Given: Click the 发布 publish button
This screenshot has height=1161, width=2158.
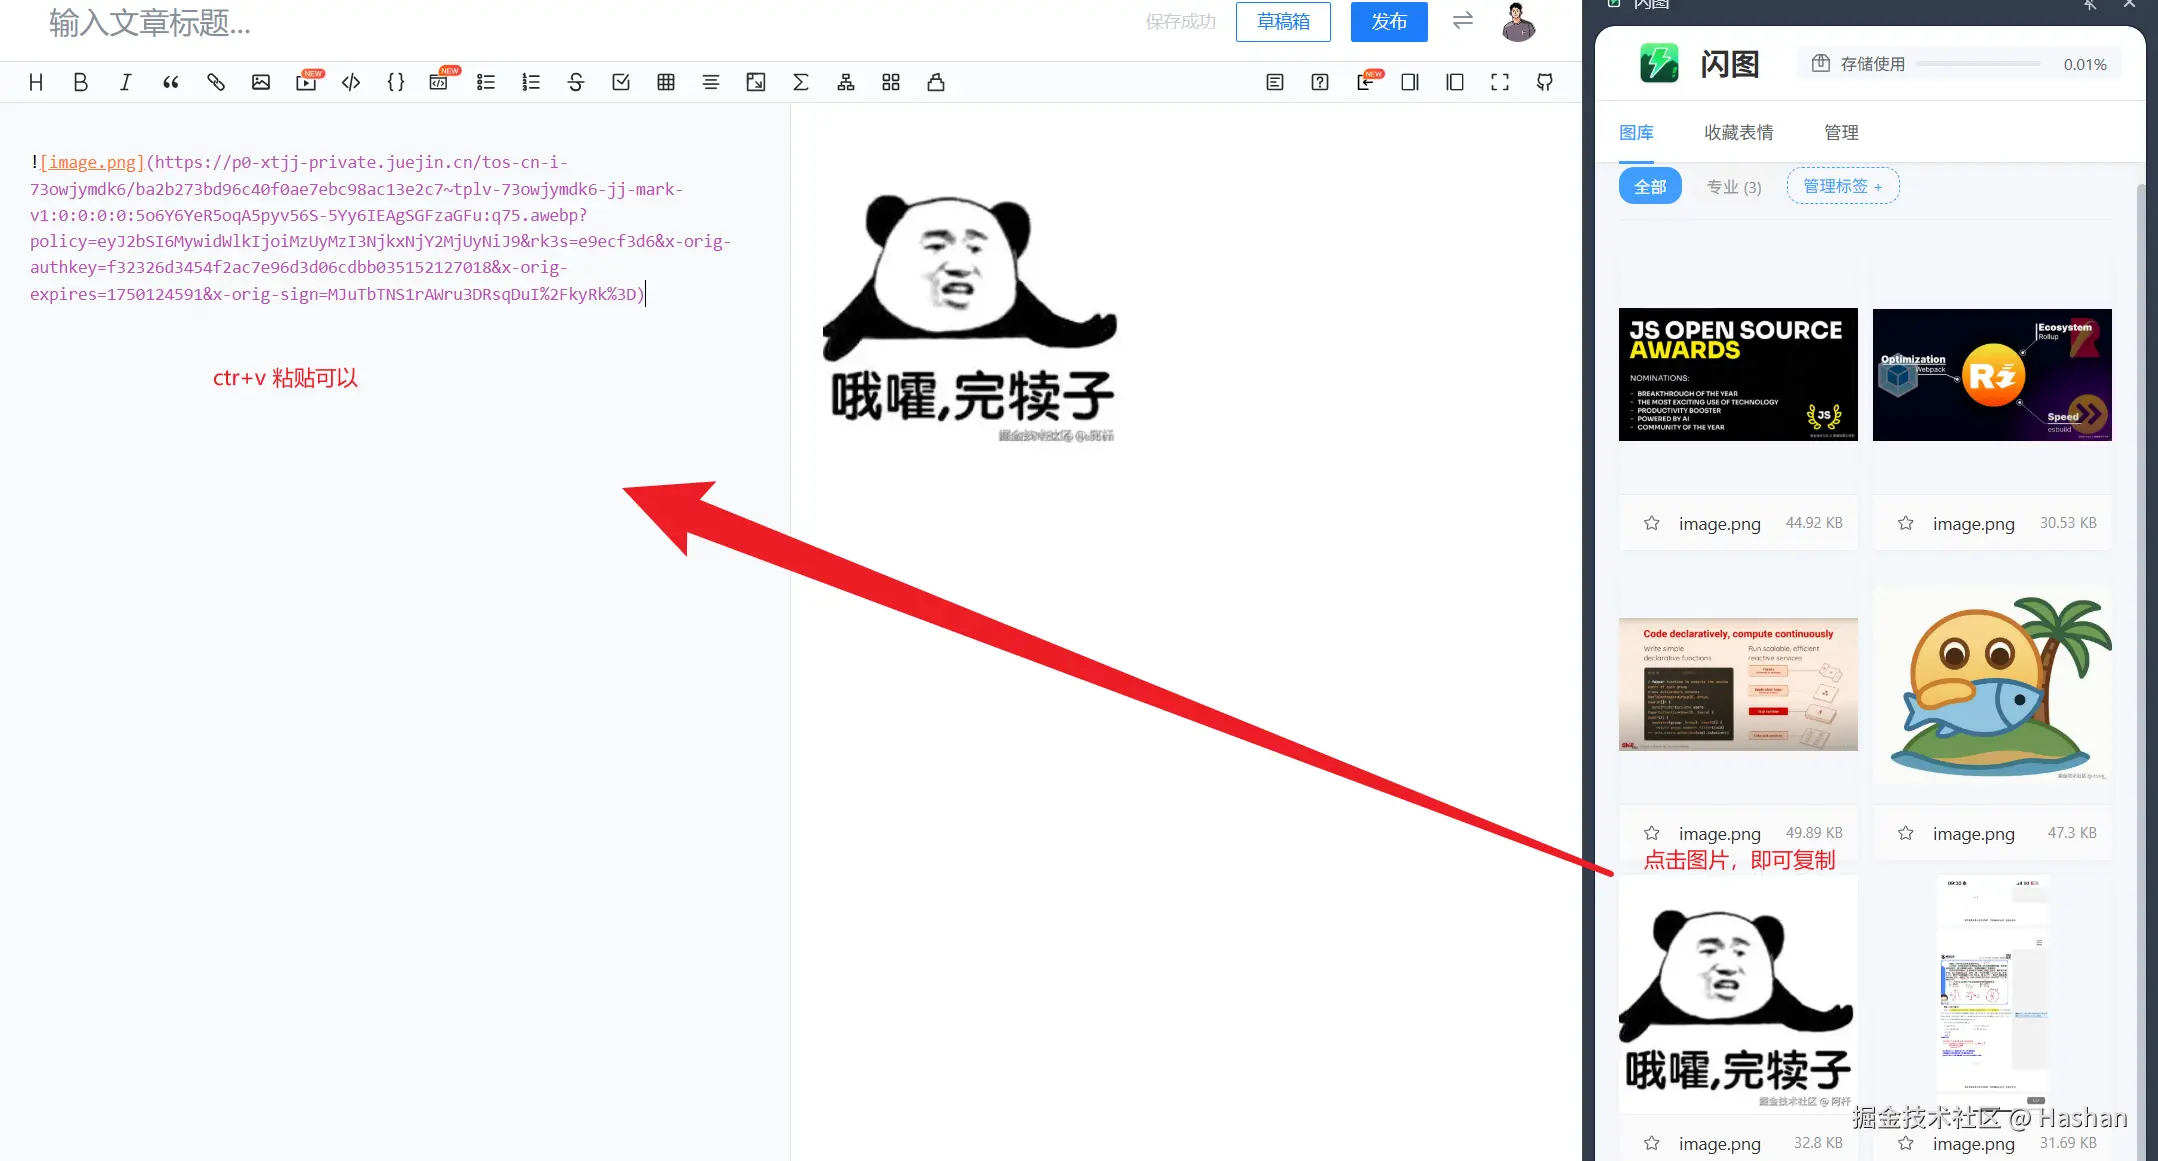Looking at the screenshot, I should pos(1389,21).
